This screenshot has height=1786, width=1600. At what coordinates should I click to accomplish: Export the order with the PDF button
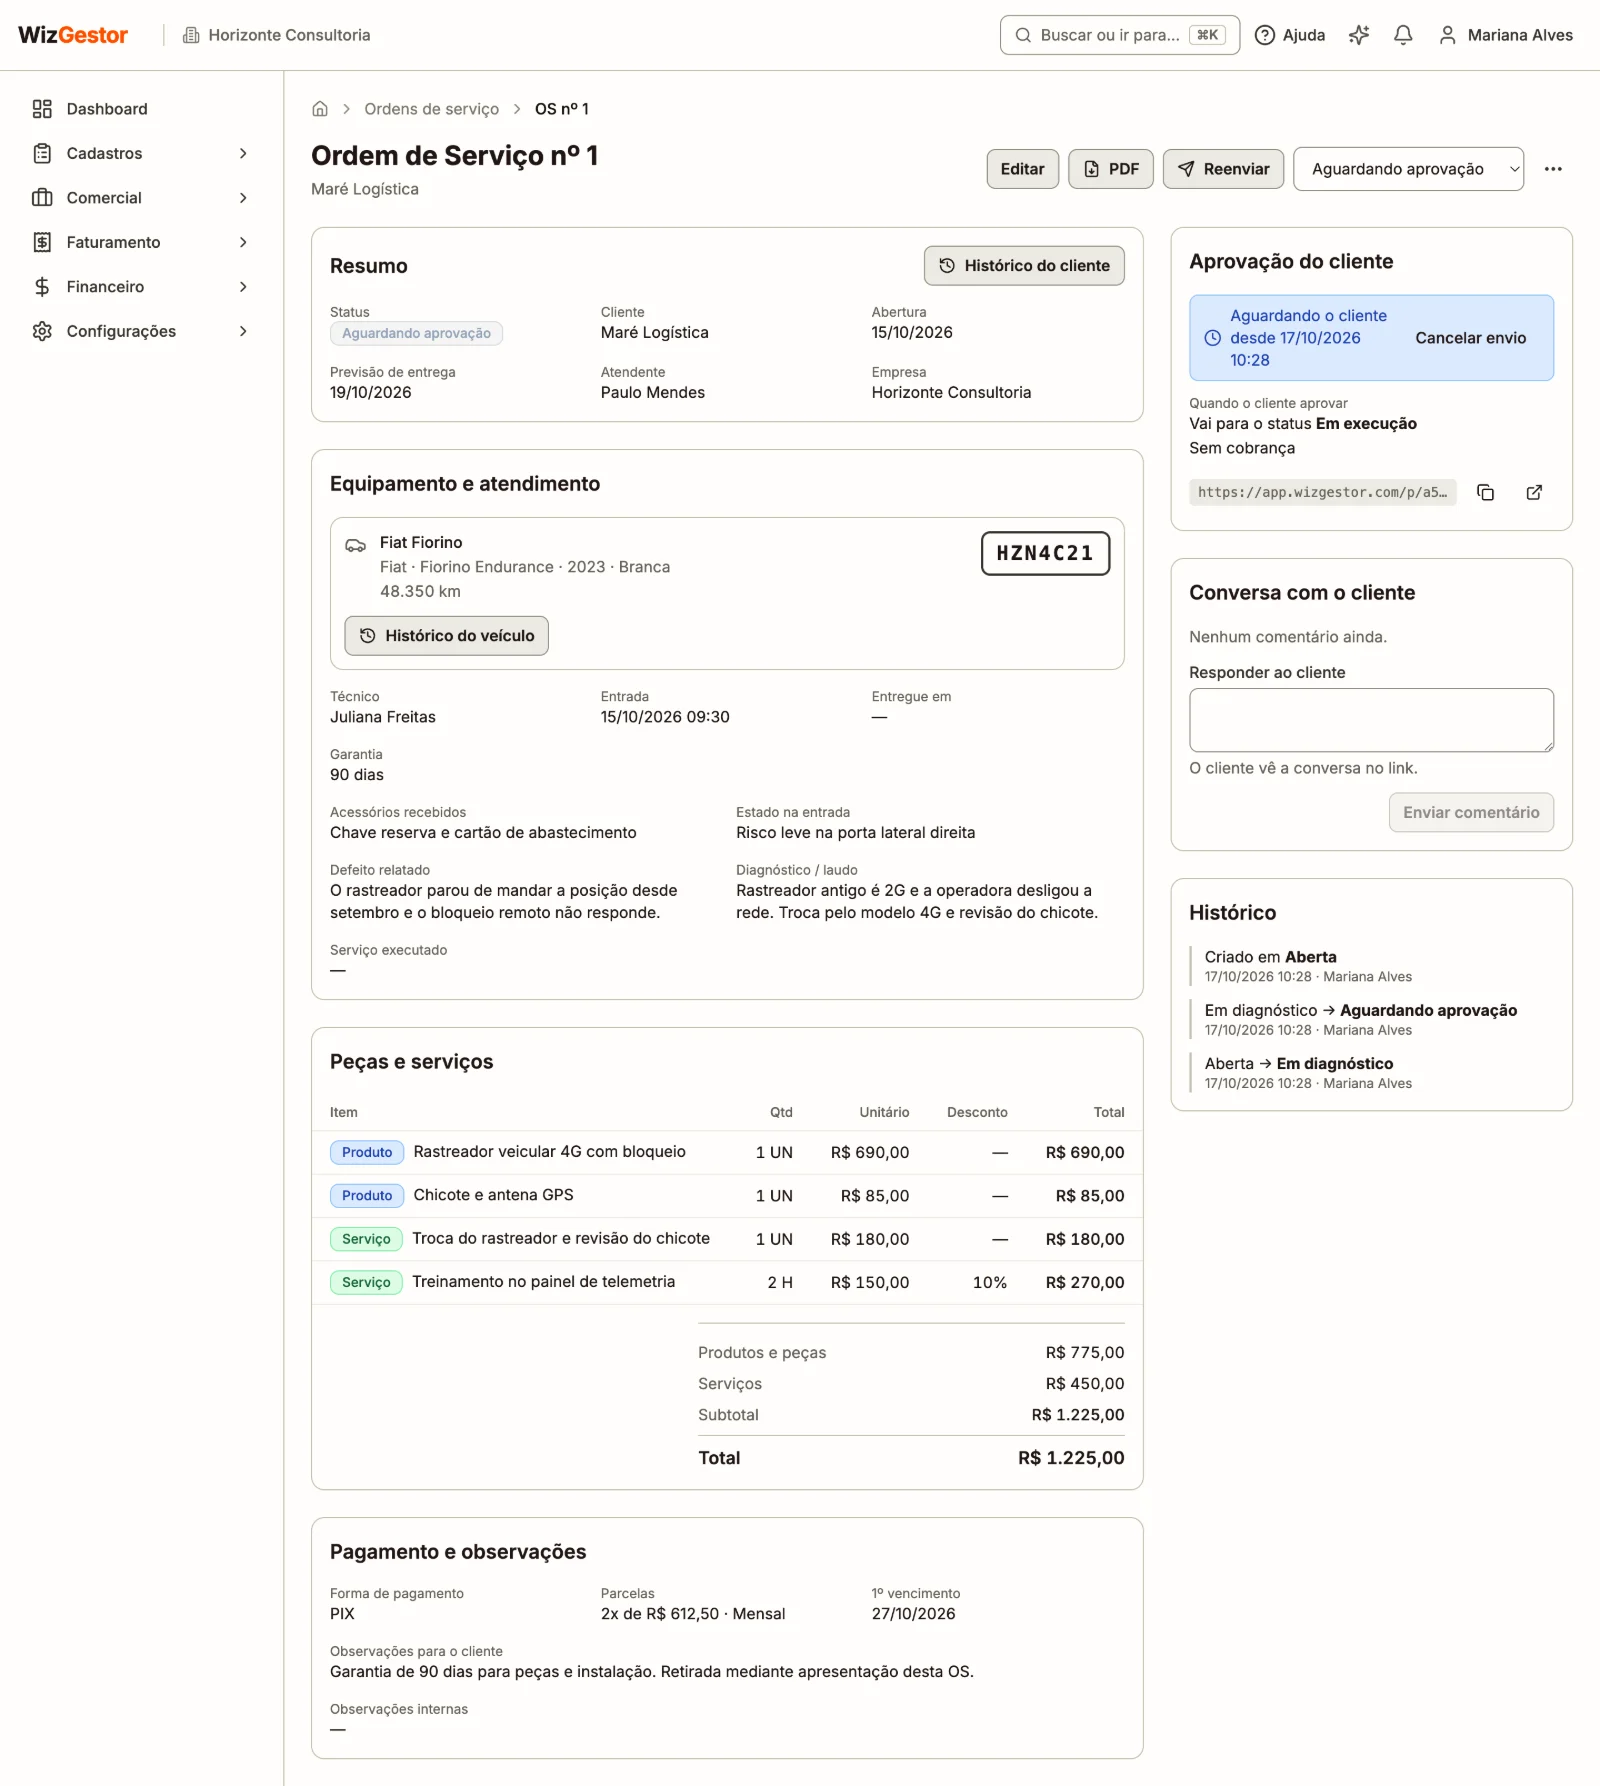pyautogui.click(x=1111, y=169)
